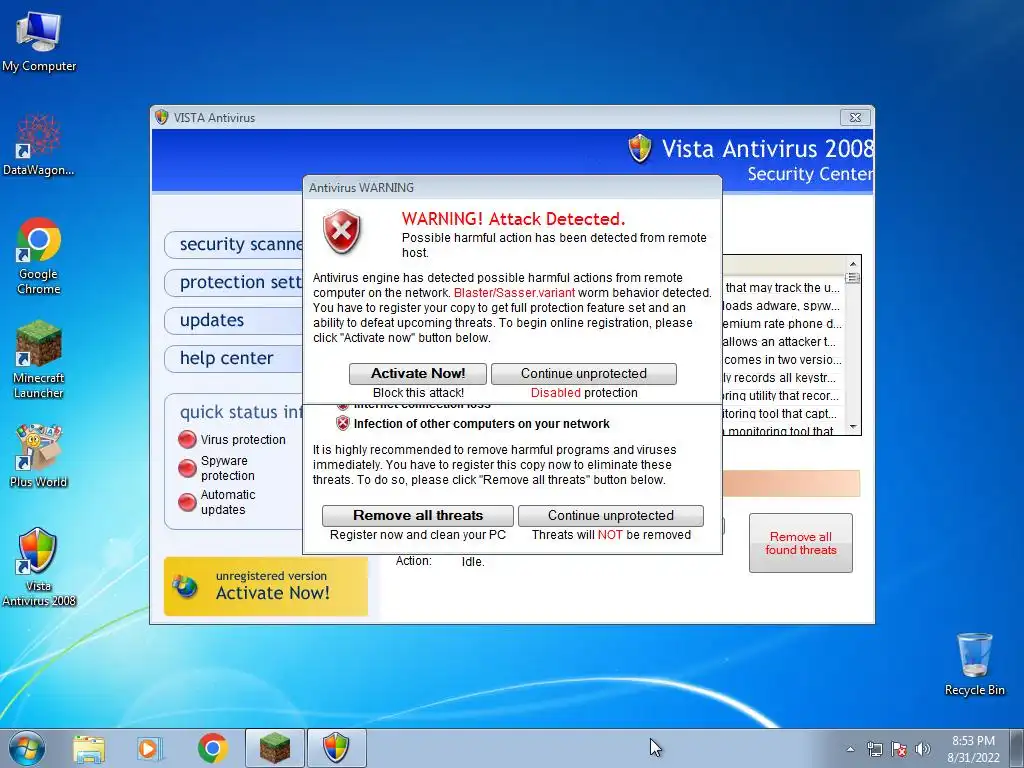
Task: Select the threat row 'that may track the u...'
Action: [784, 287]
